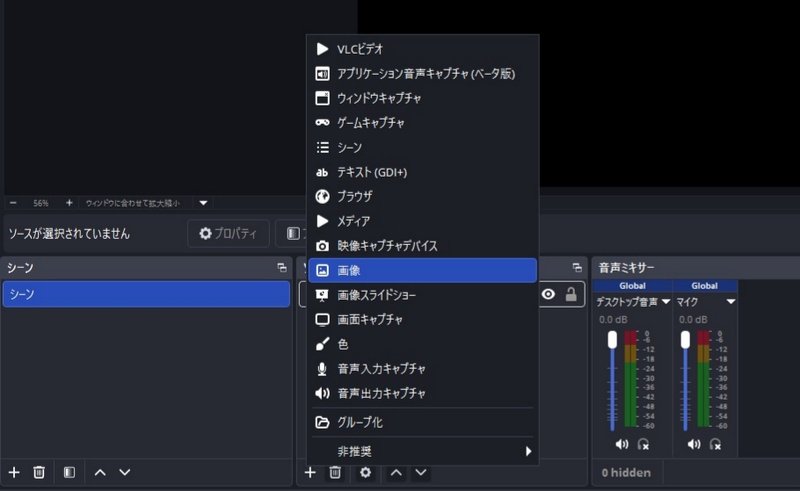This screenshot has width=800, height=491.
Task: Select 画面キャプチャ source
Action: point(422,320)
